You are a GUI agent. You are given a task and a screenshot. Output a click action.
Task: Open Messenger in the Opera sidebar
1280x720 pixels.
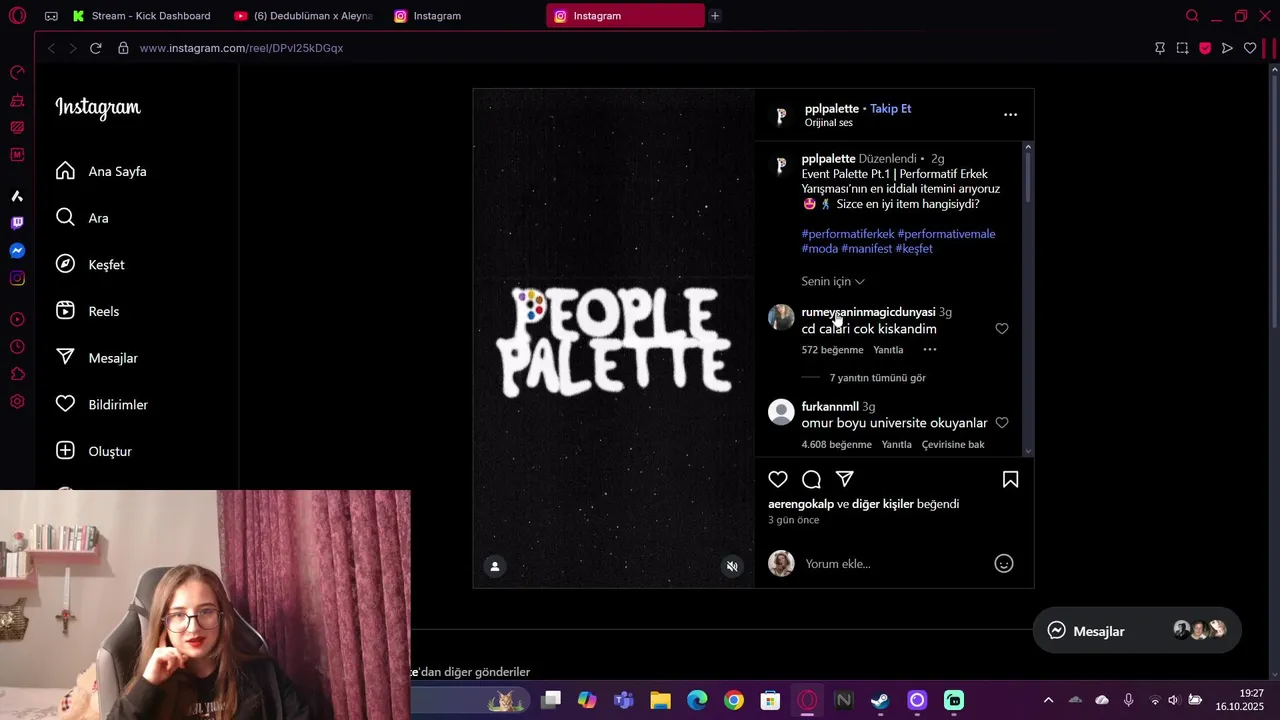click(x=17, y=251)
